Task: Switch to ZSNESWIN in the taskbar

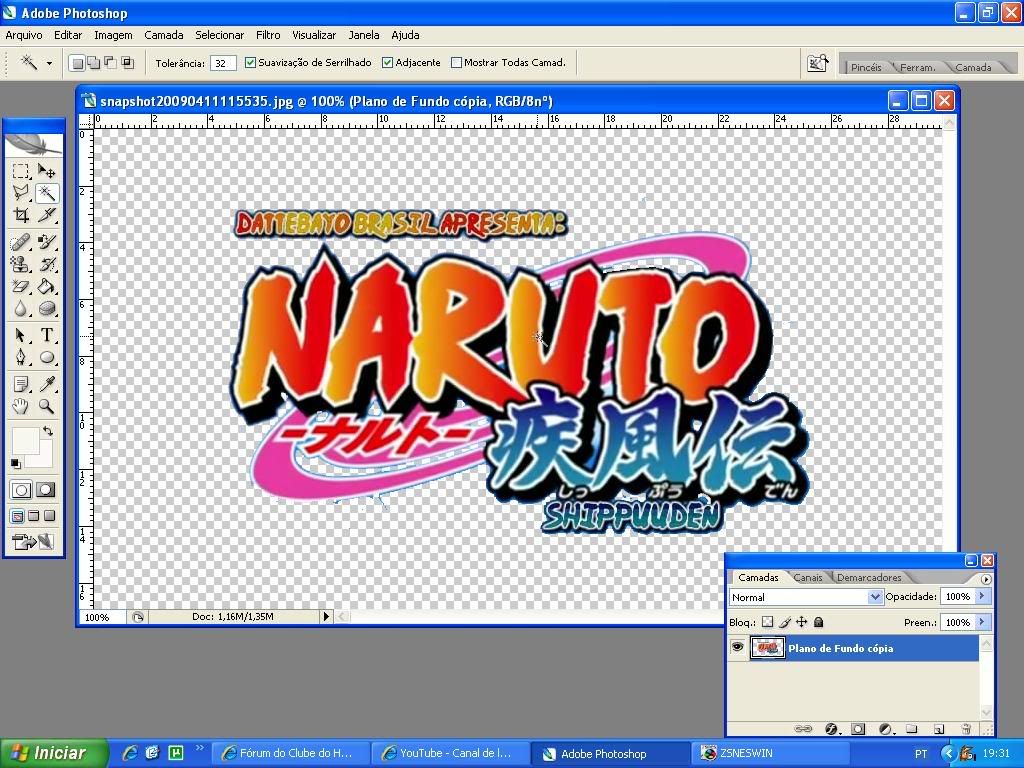Action: point(746,753)
